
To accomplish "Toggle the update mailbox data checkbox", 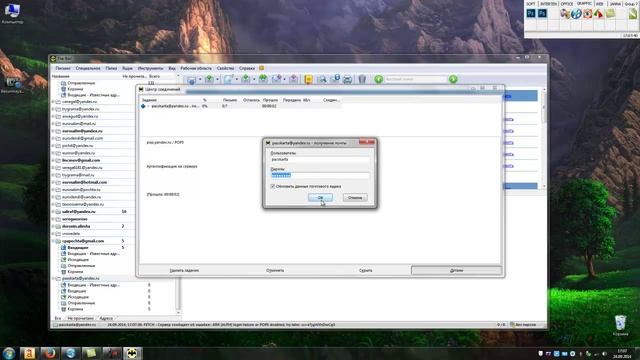I will point(273,186).
